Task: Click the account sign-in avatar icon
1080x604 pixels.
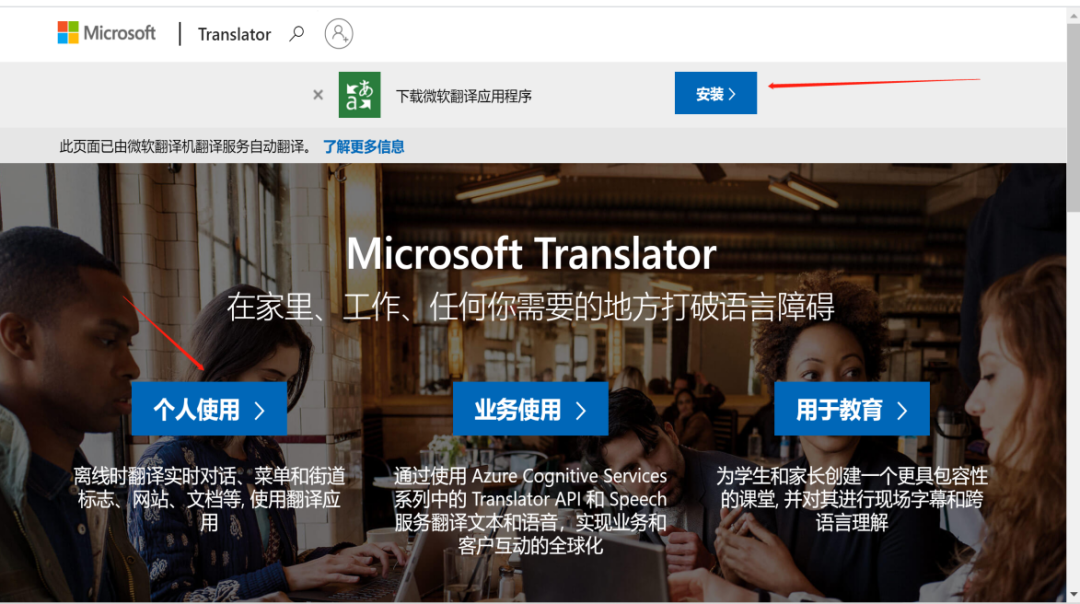Action: pyautogui.click(x=339, y=33)
